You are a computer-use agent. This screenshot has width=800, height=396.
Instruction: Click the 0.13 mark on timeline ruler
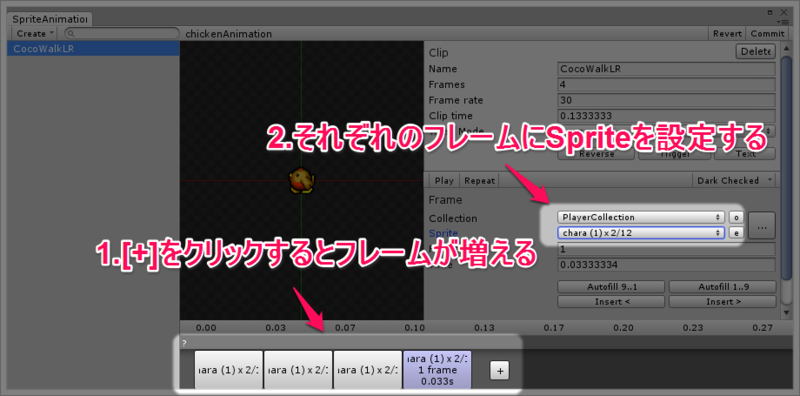point(485,328)
